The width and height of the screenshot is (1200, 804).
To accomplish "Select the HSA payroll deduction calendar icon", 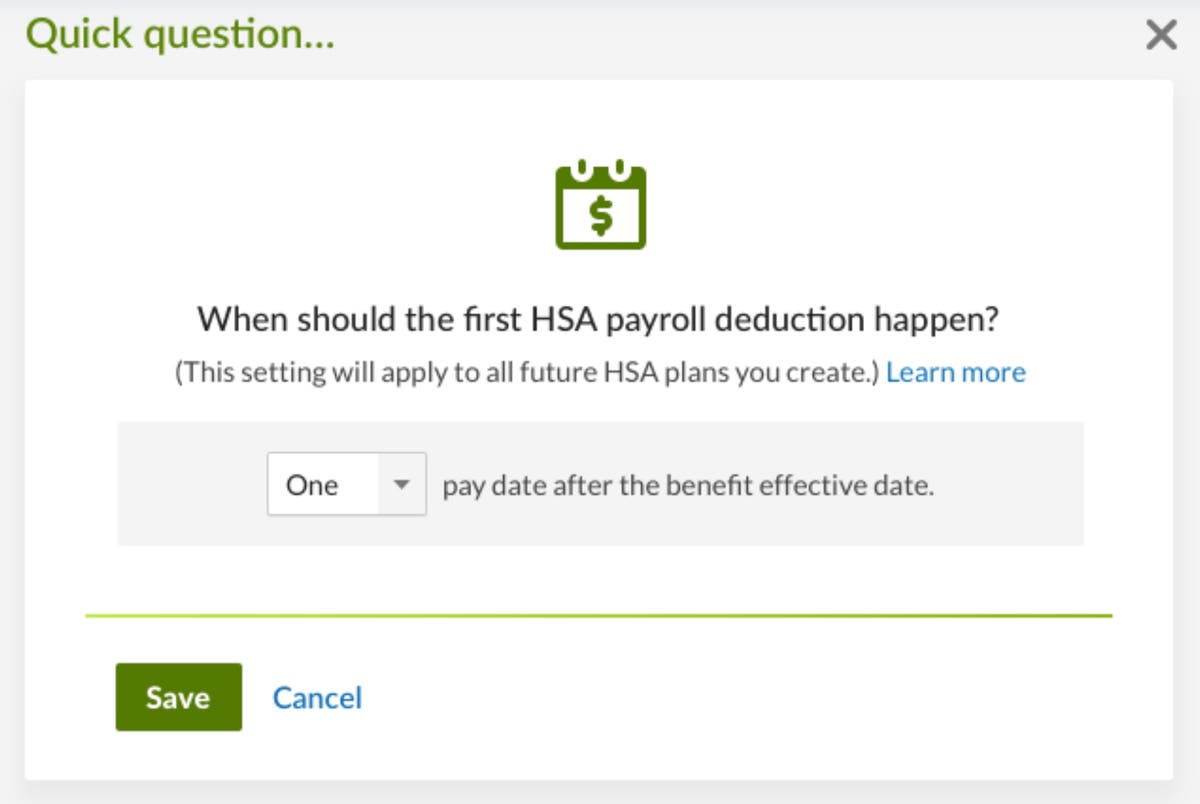I will click(x=599, y=203).
